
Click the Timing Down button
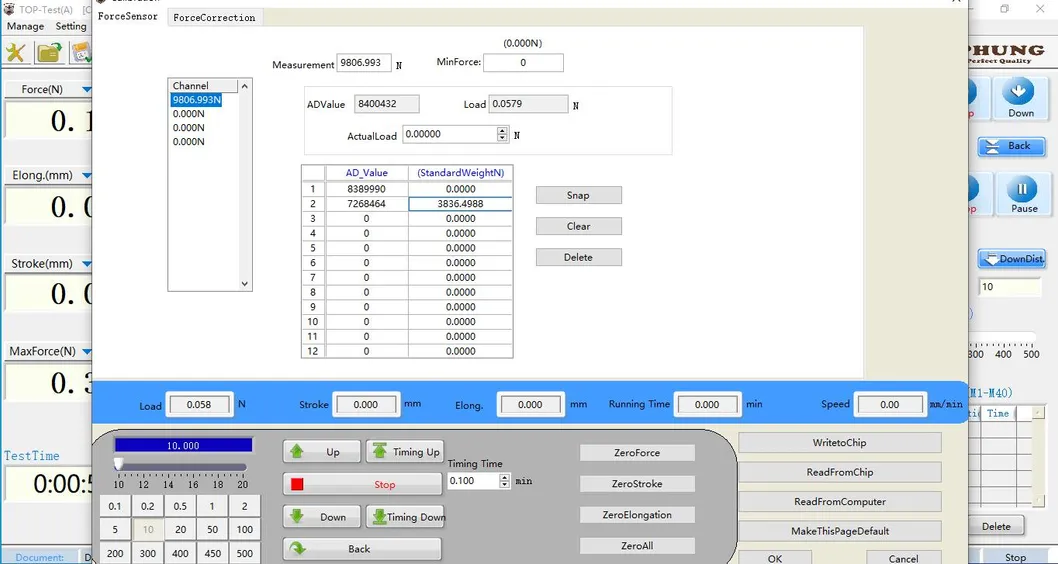click(406, 517)
